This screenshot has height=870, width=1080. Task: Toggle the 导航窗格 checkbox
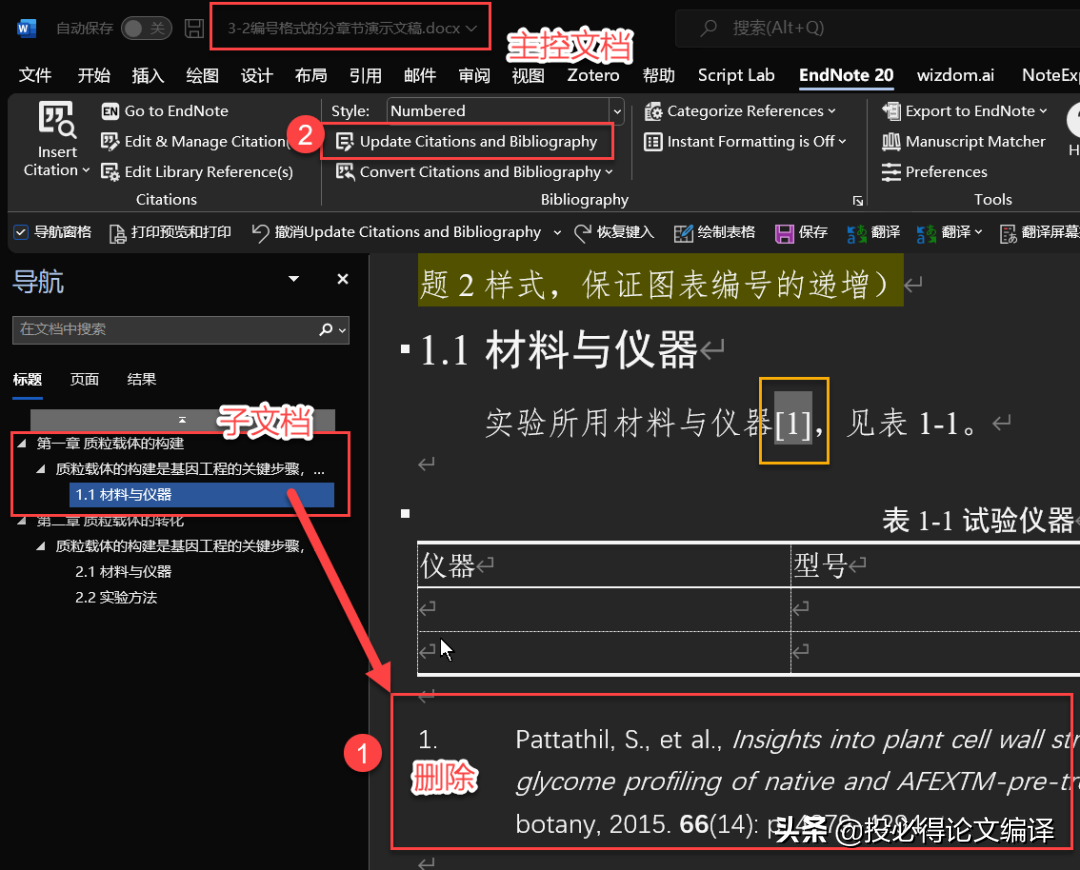tap(21, 232)
